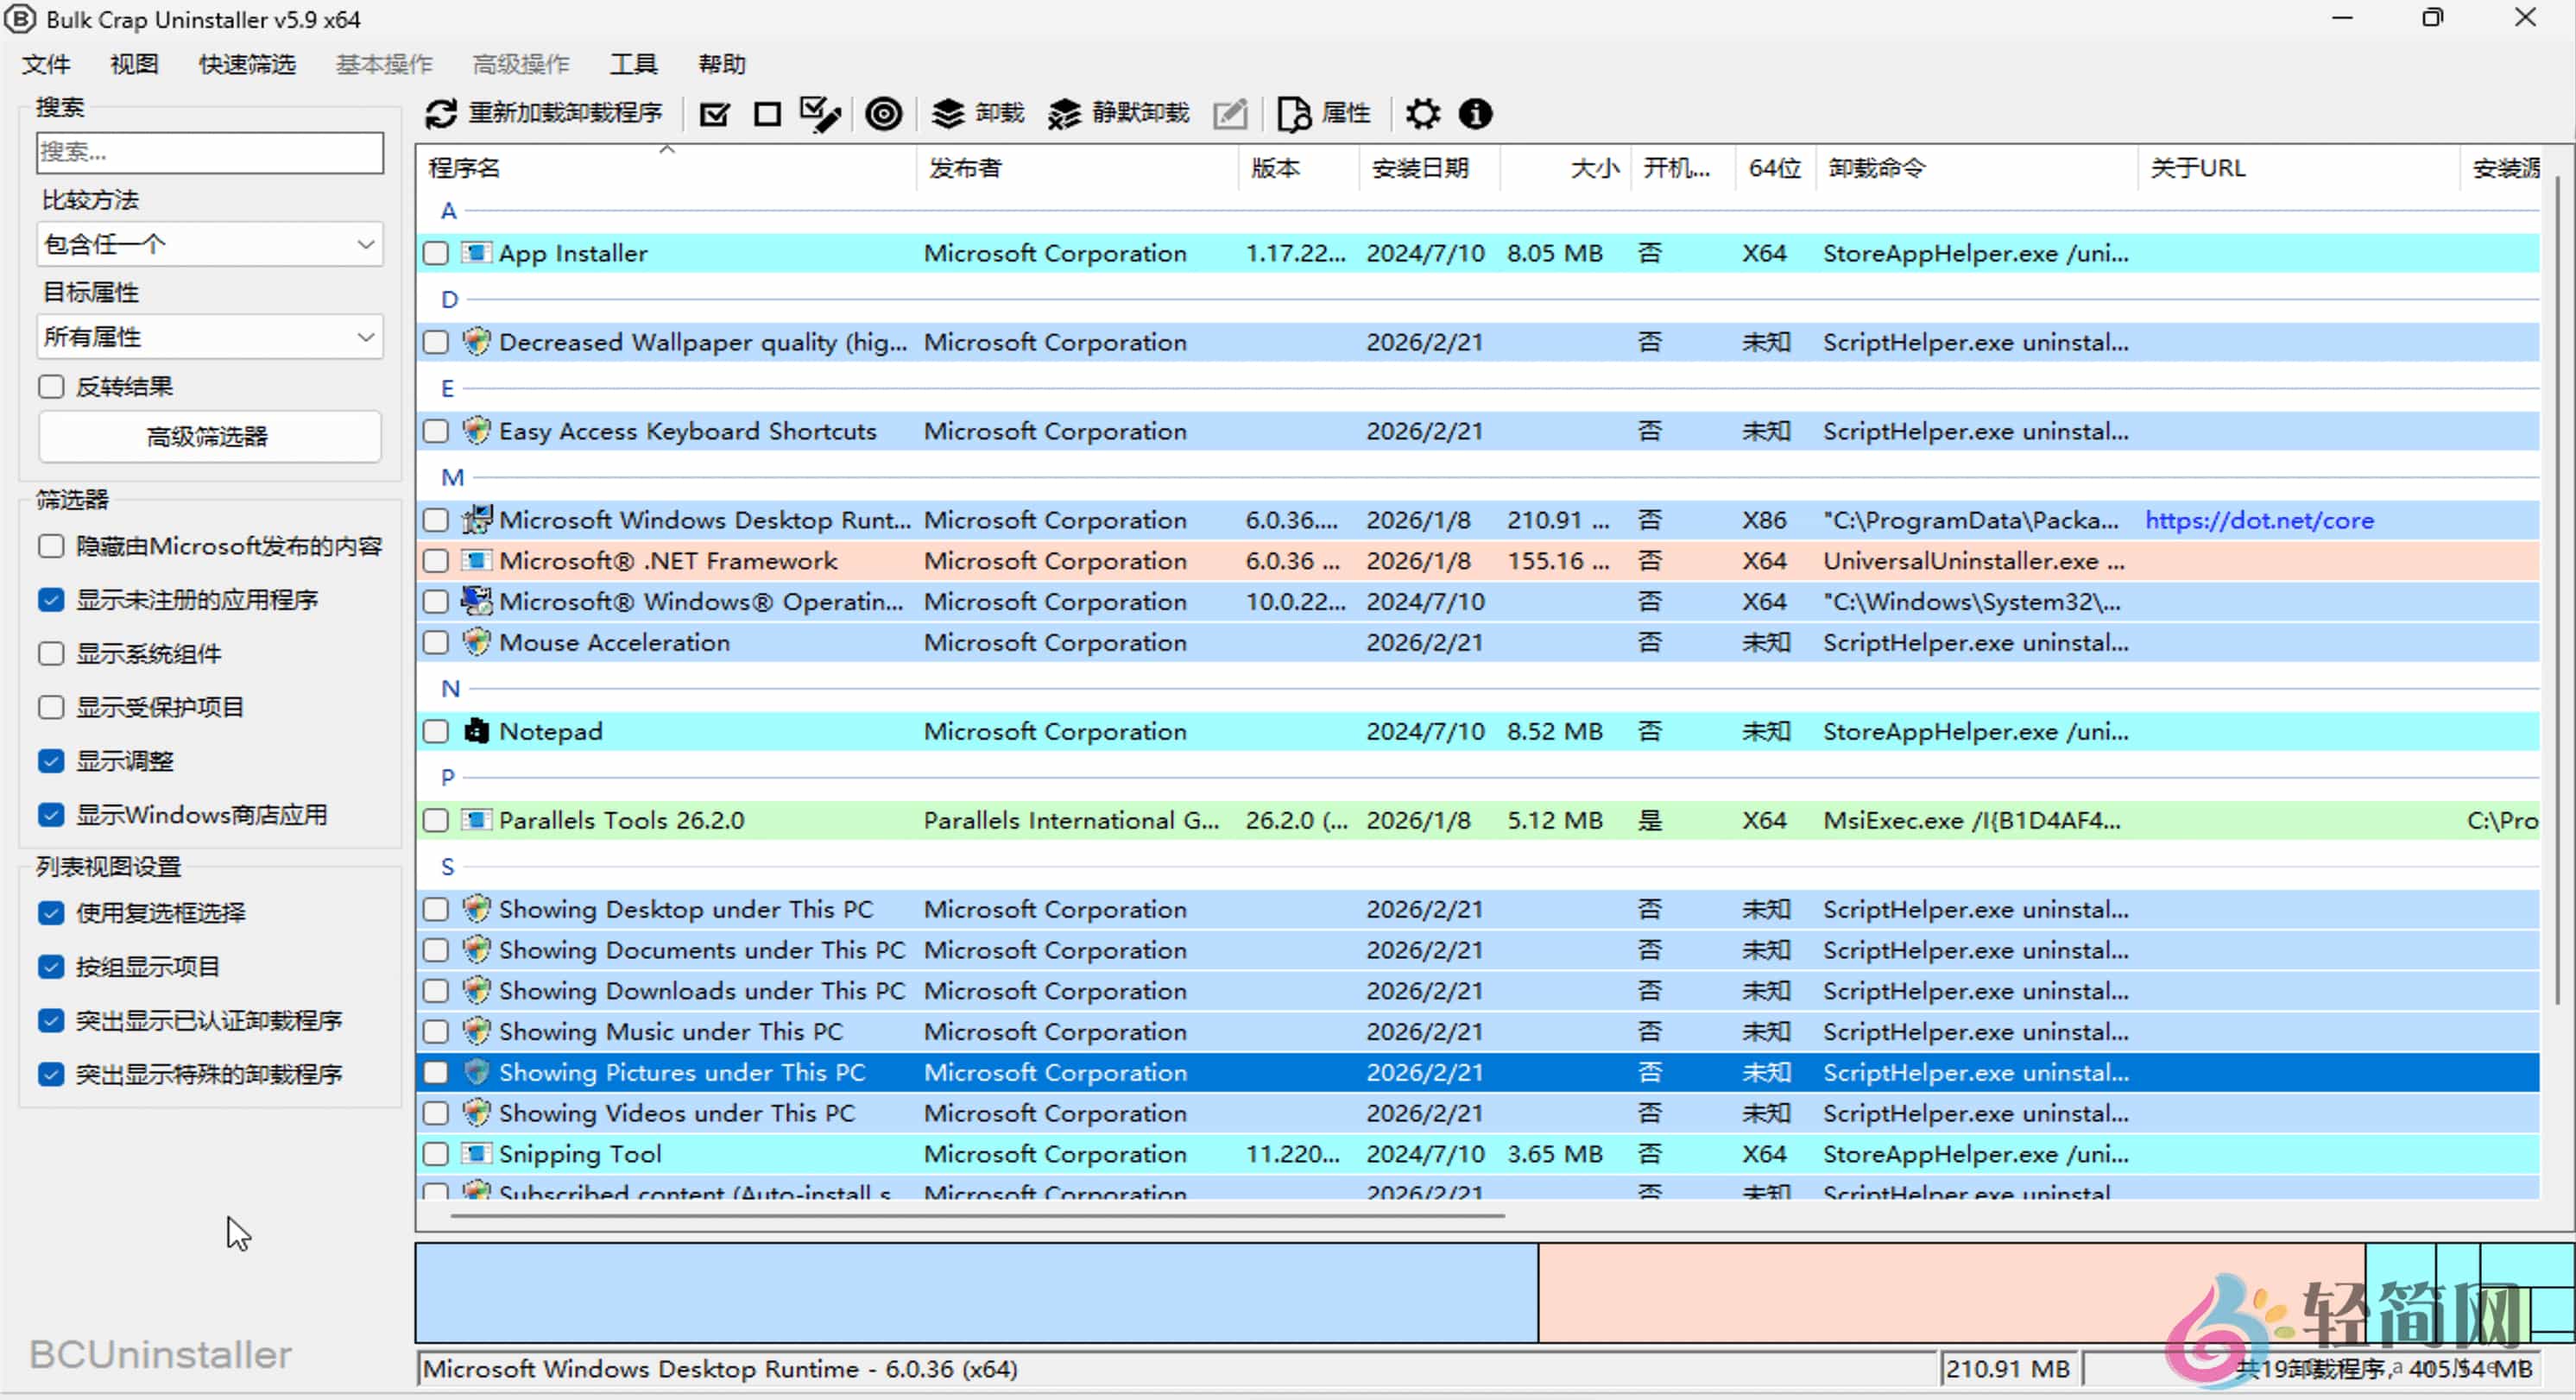2576x1400 pixels.
Task: Activate the target window-finder icon
Action: click(x=884, y=113)
